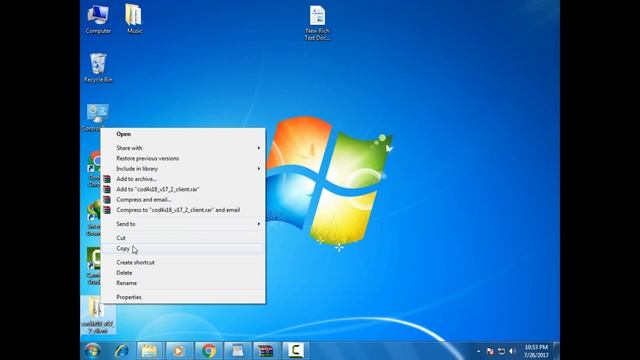The image size is (640, 360).
Task: Choose Compress and email... option
Action: [183, 200]
